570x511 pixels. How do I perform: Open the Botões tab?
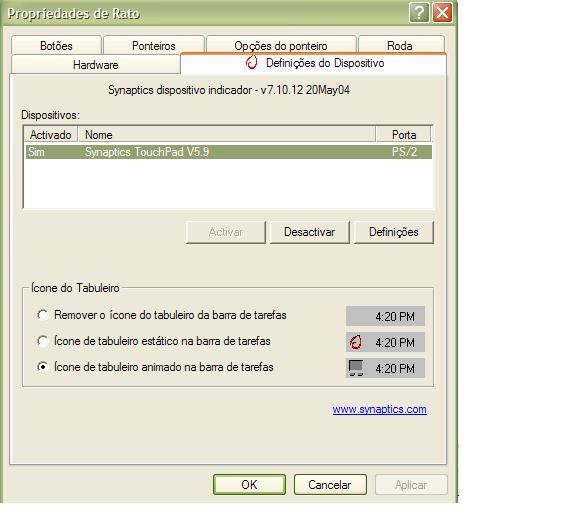tap(56, 46)
